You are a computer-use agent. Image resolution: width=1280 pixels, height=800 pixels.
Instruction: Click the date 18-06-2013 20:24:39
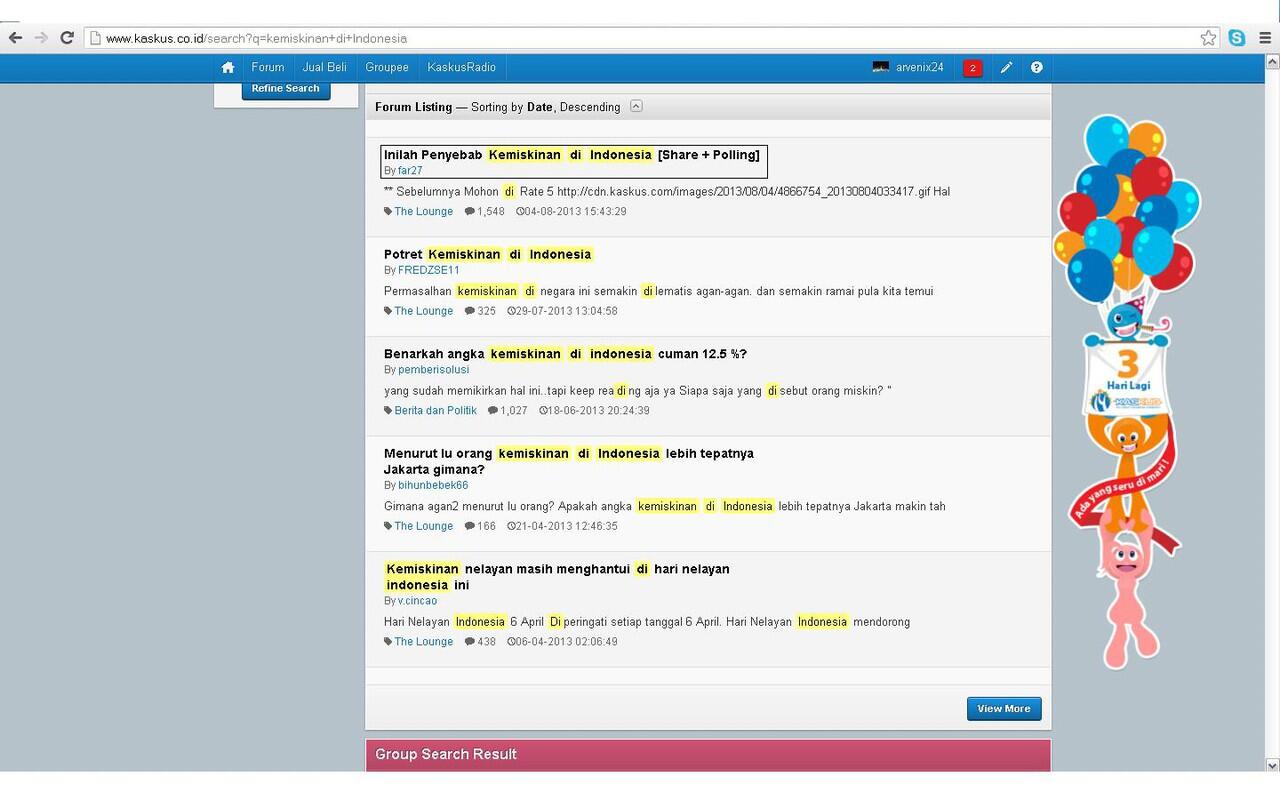(594, 411)
